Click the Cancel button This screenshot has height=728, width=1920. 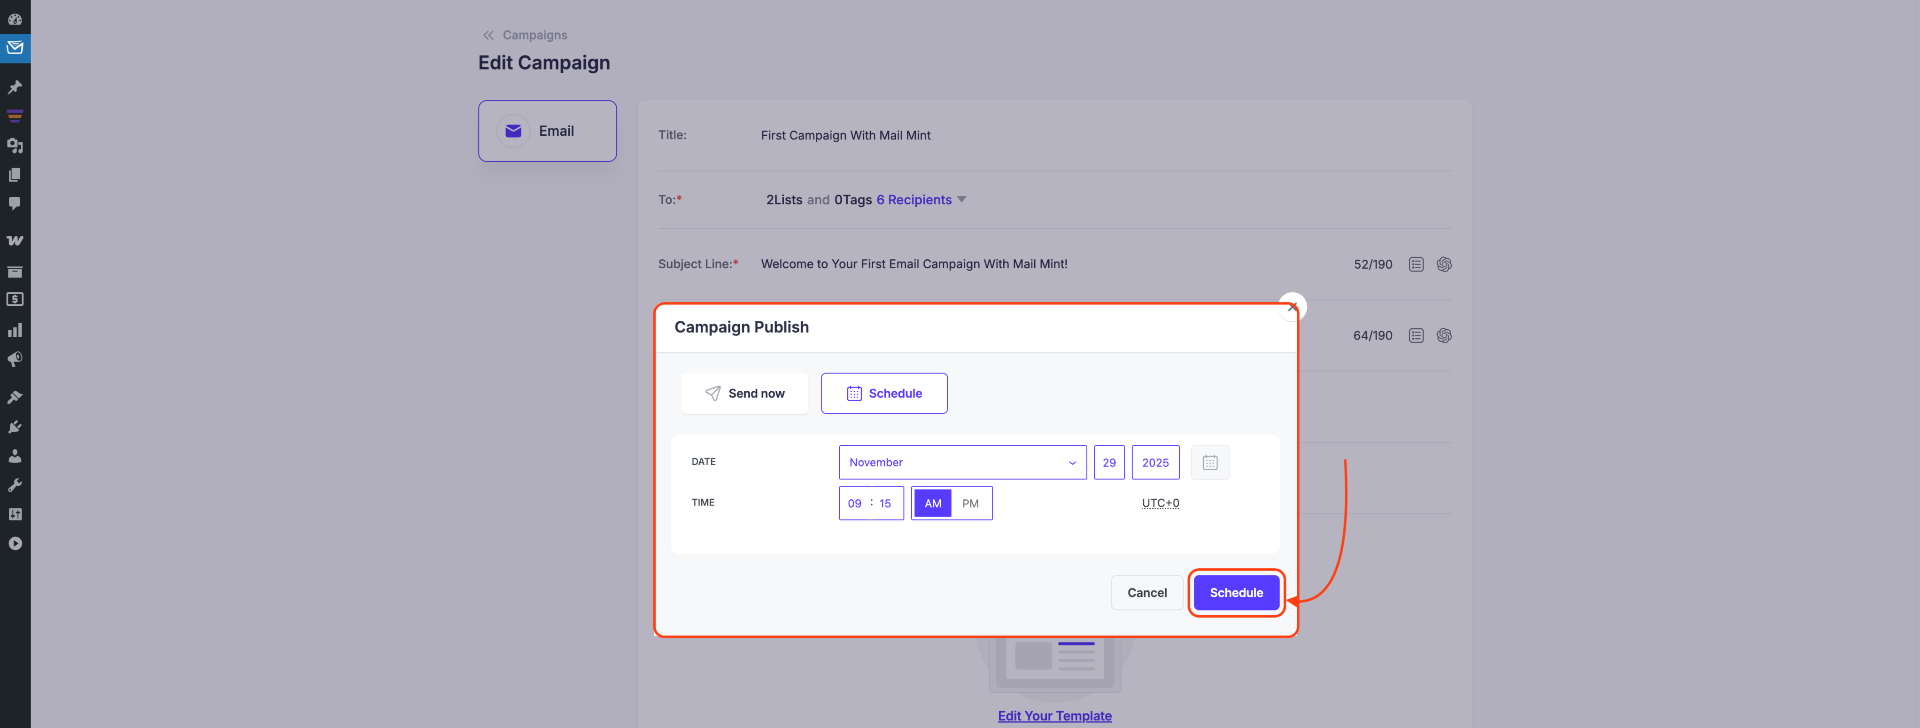point(1147,593)
